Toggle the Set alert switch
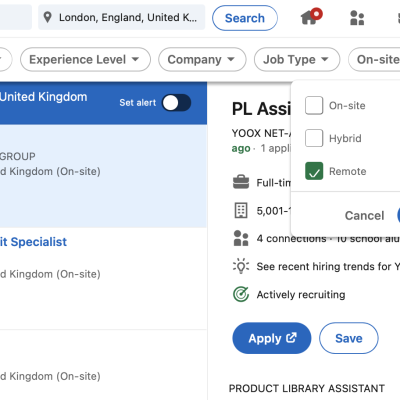Image resolution: width=400 pixels, height=400 pixels. (x=176, y=103)
